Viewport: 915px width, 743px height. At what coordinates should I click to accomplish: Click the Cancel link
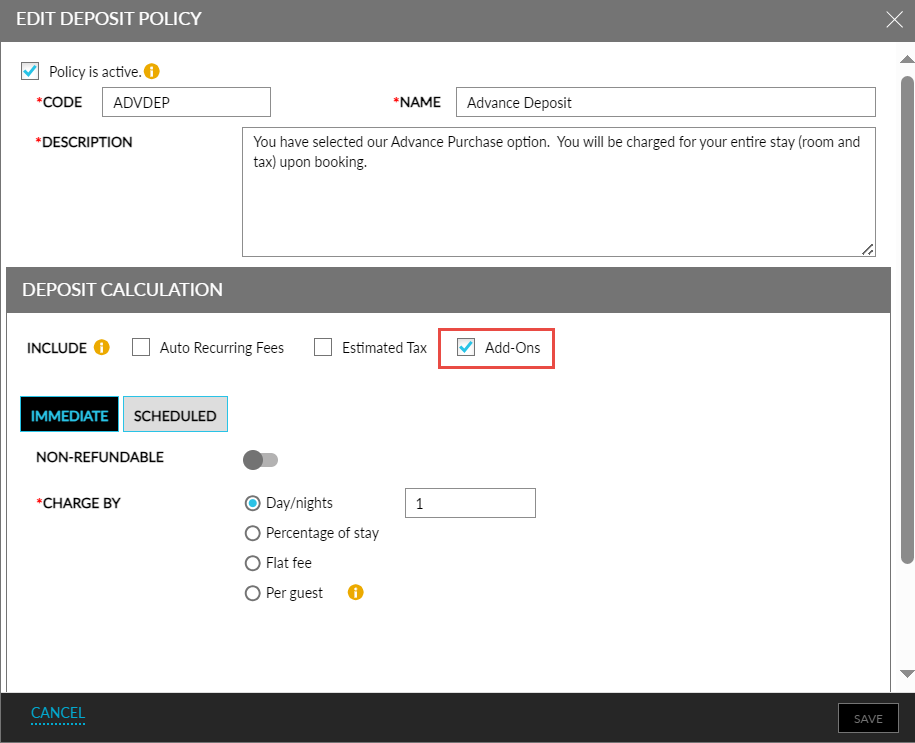click(x=58, y=713)
